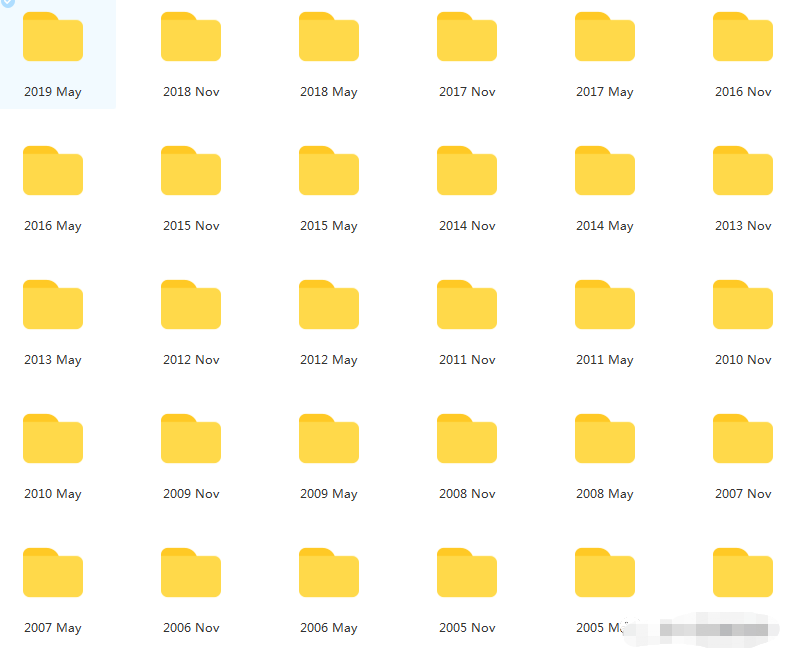Click the 2006 Nov folder name text
796x665 pixels.
pos(191,628)
